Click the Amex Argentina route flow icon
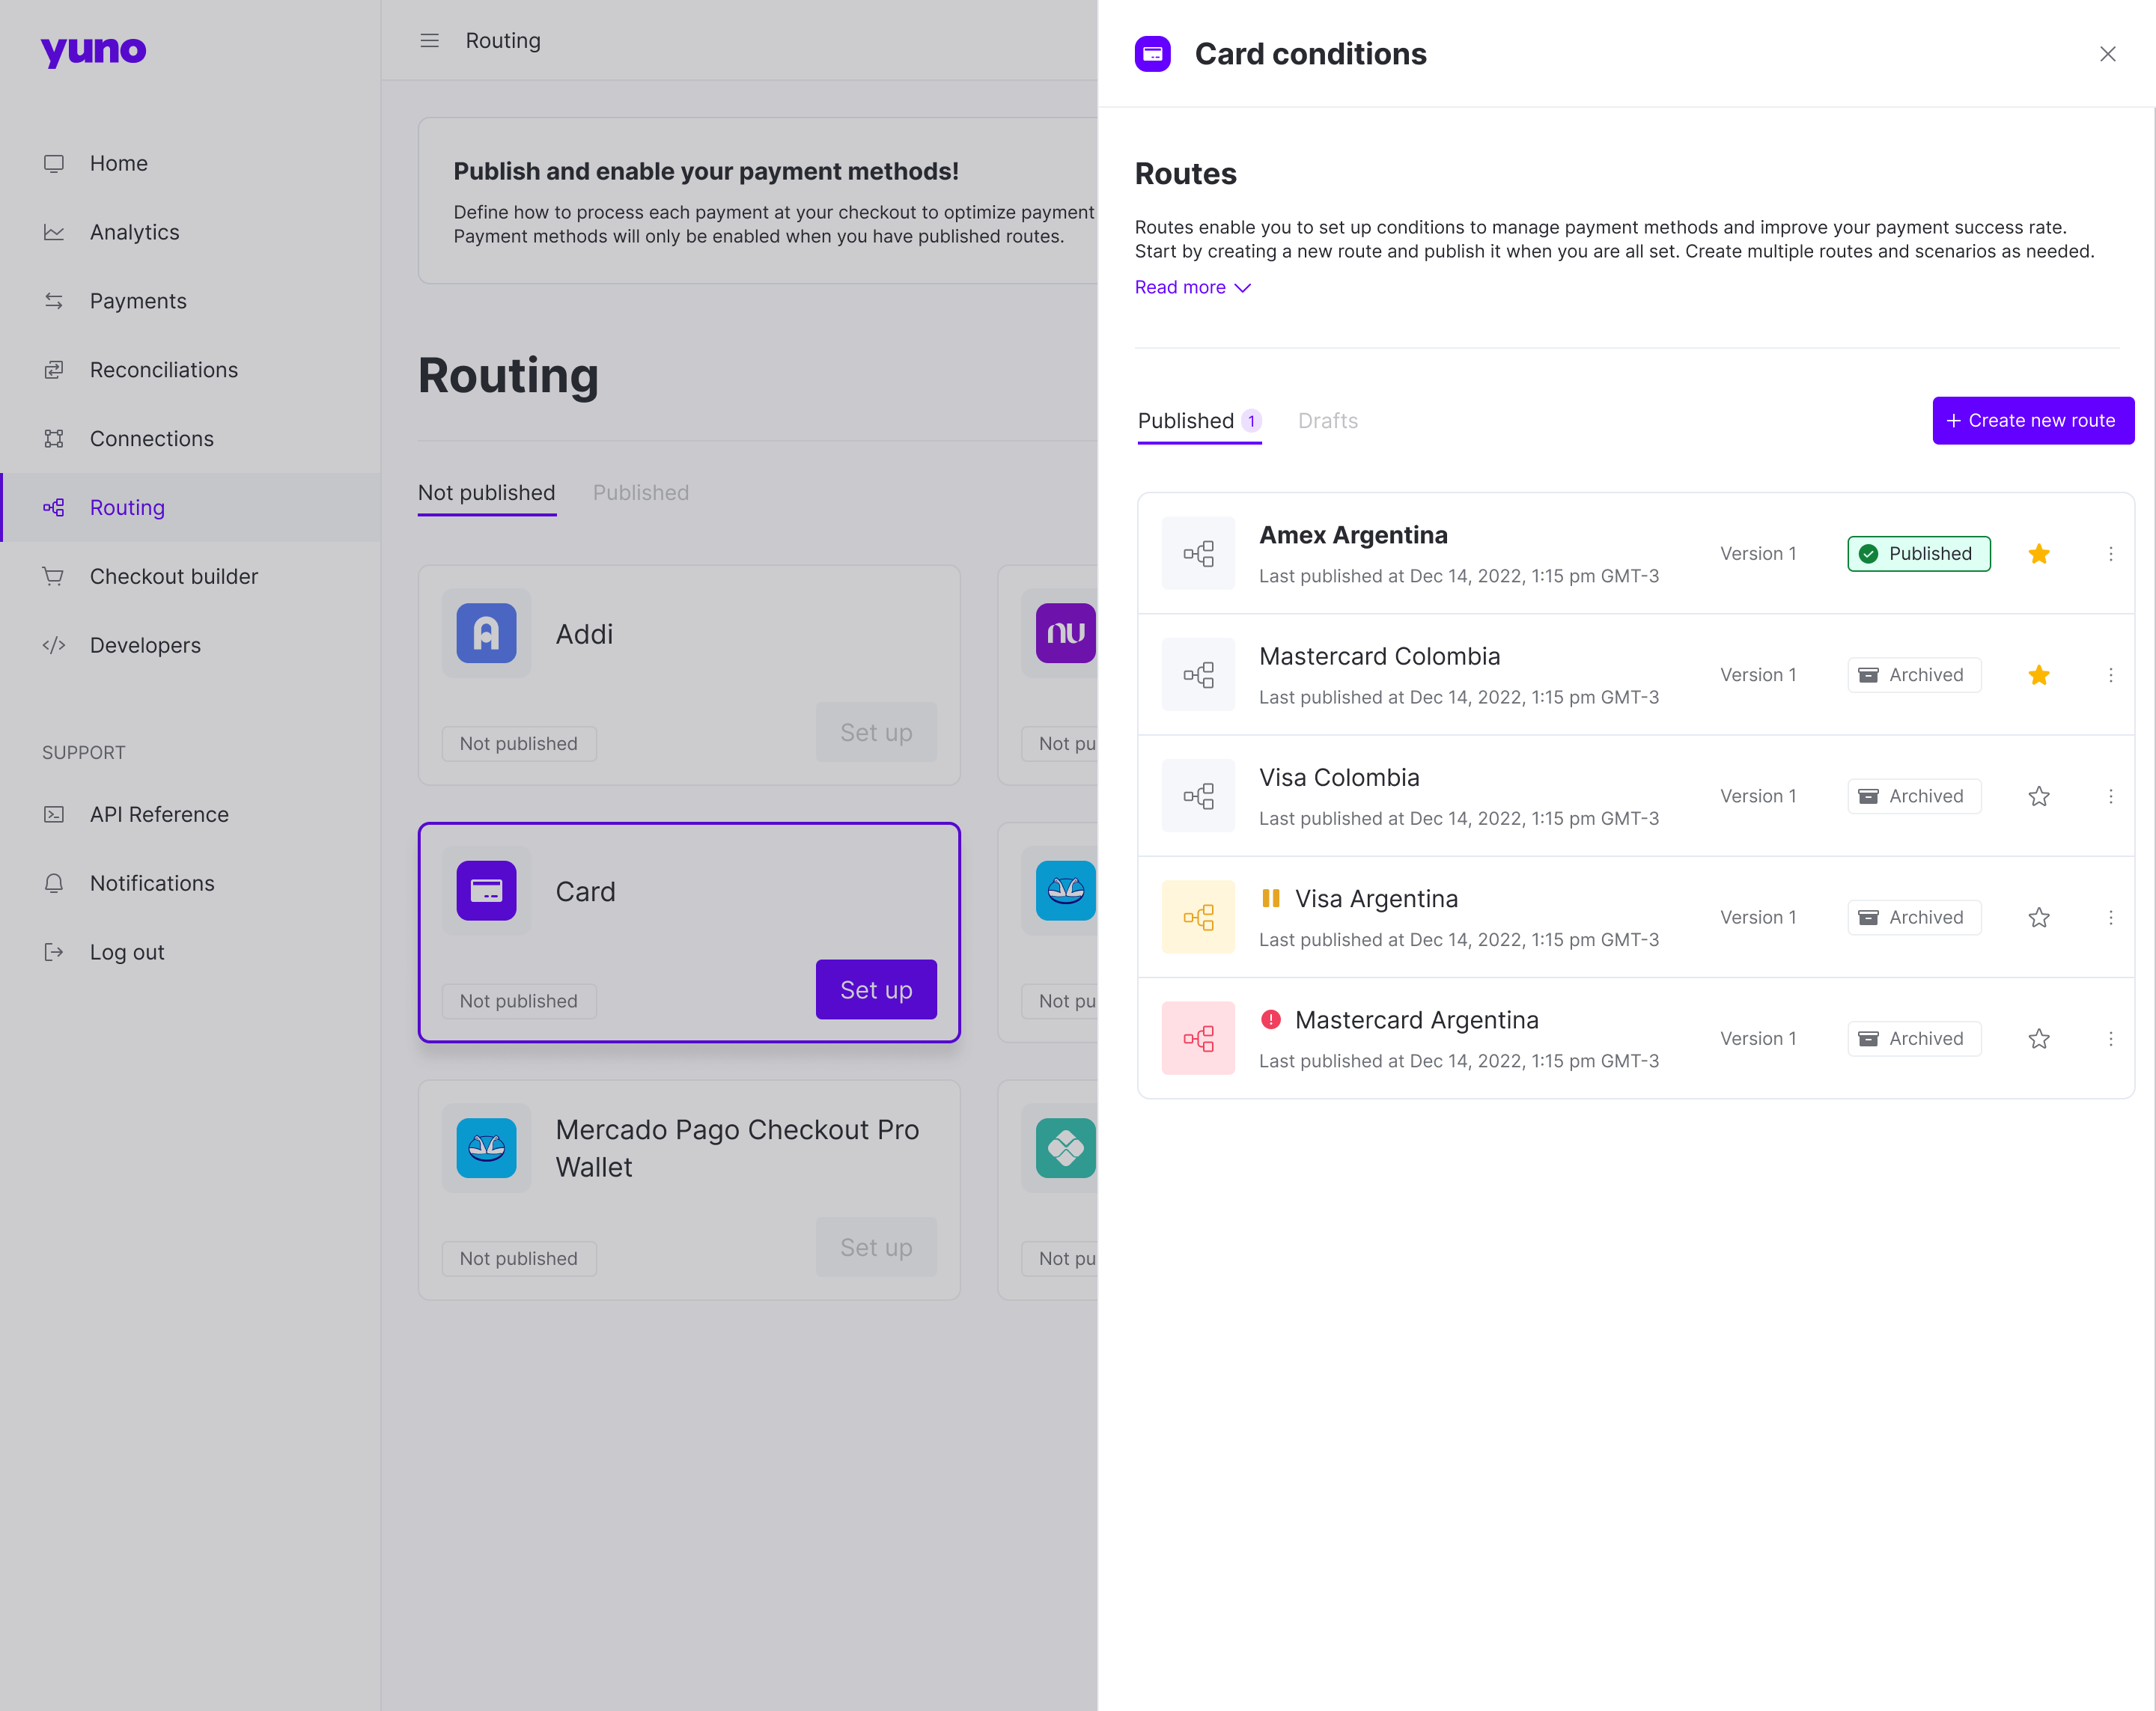This screenshot has height=1711, width=2156. coord(1198,554)
